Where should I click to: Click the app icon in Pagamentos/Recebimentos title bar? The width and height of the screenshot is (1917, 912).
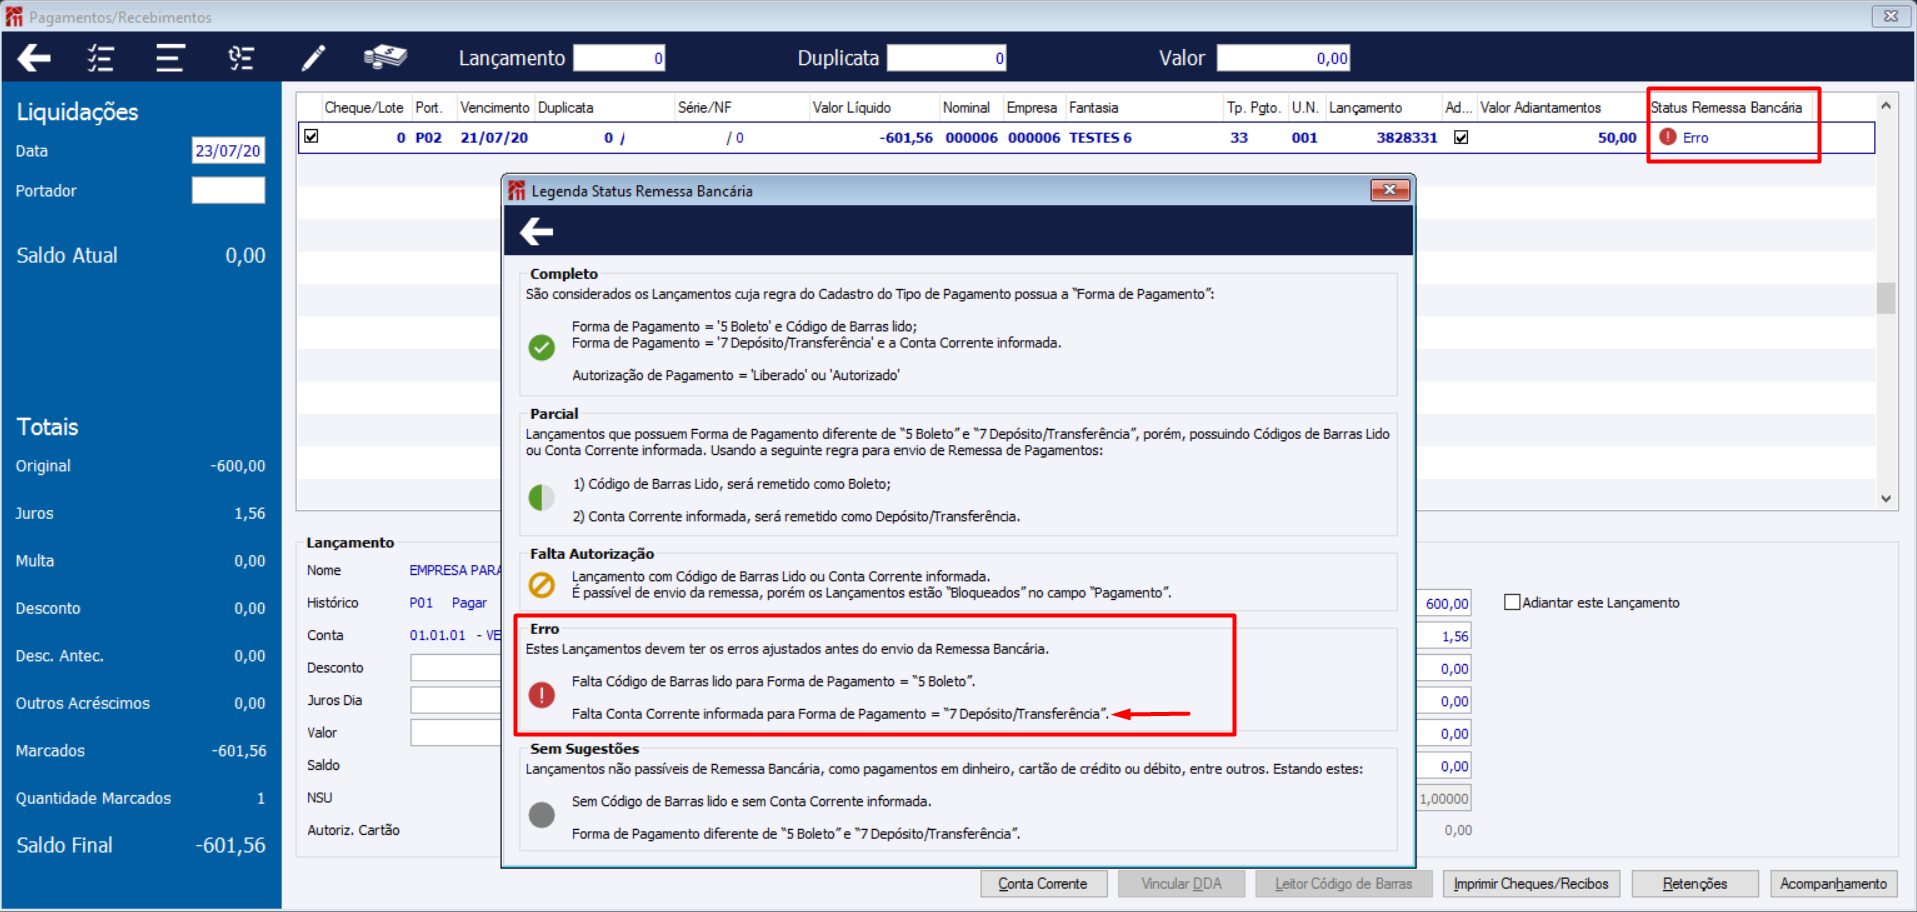[14, 16]
